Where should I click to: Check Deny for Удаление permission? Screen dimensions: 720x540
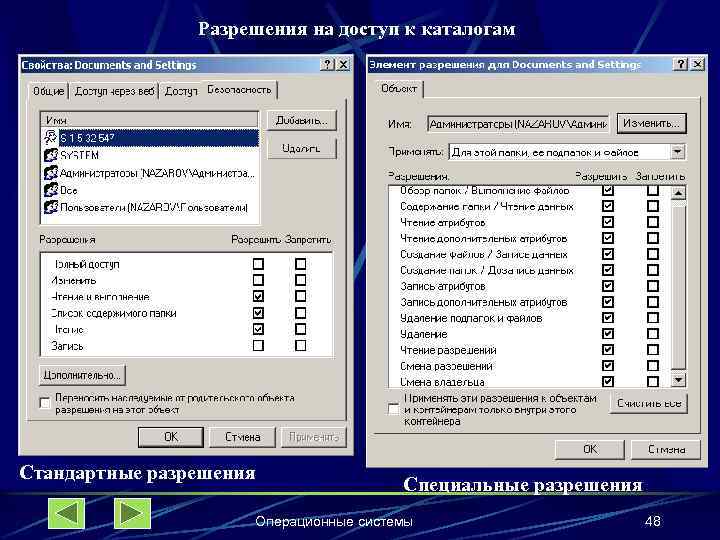652,334
